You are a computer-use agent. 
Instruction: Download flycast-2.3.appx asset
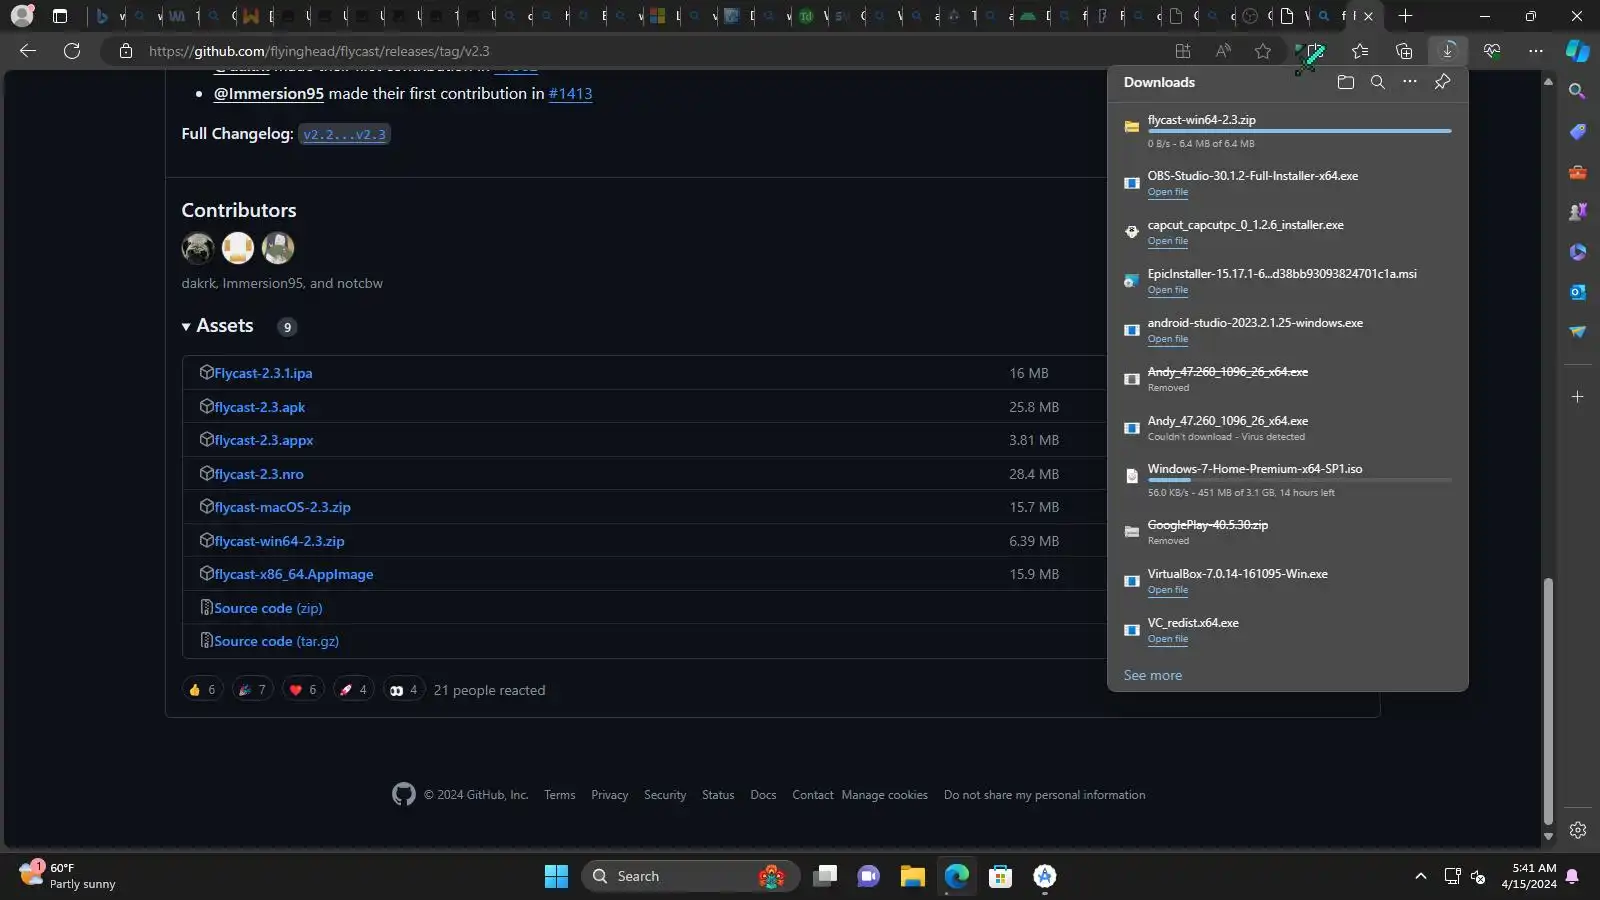pos(263,440)
